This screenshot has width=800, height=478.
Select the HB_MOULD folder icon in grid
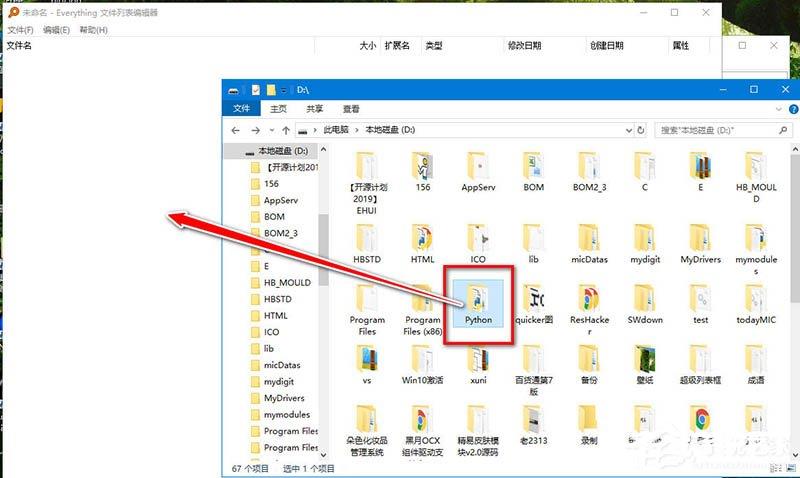[756, 166]
